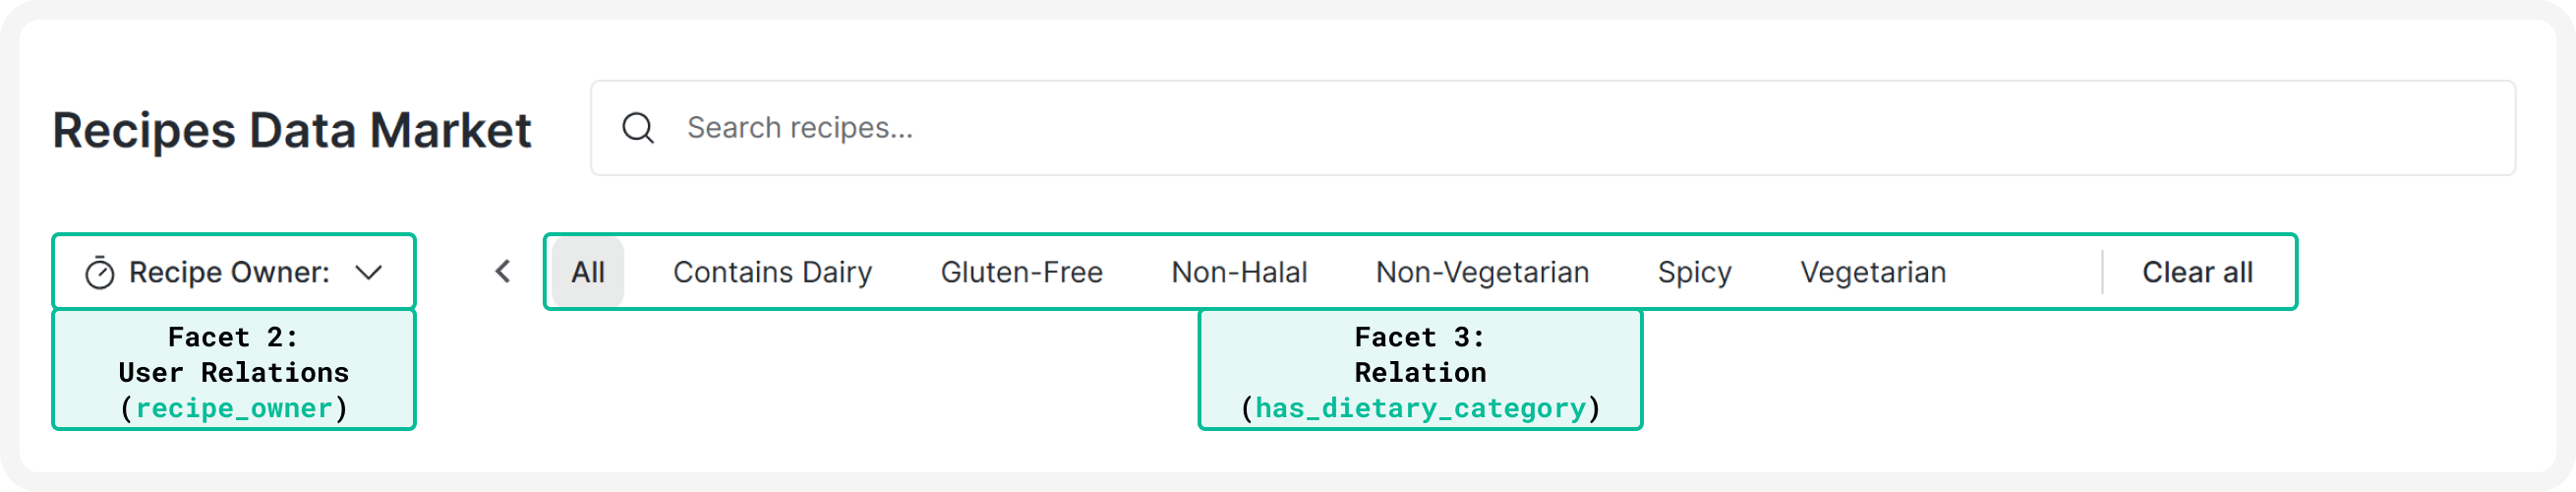
Task: Select the All category filter
Action: 588,273
